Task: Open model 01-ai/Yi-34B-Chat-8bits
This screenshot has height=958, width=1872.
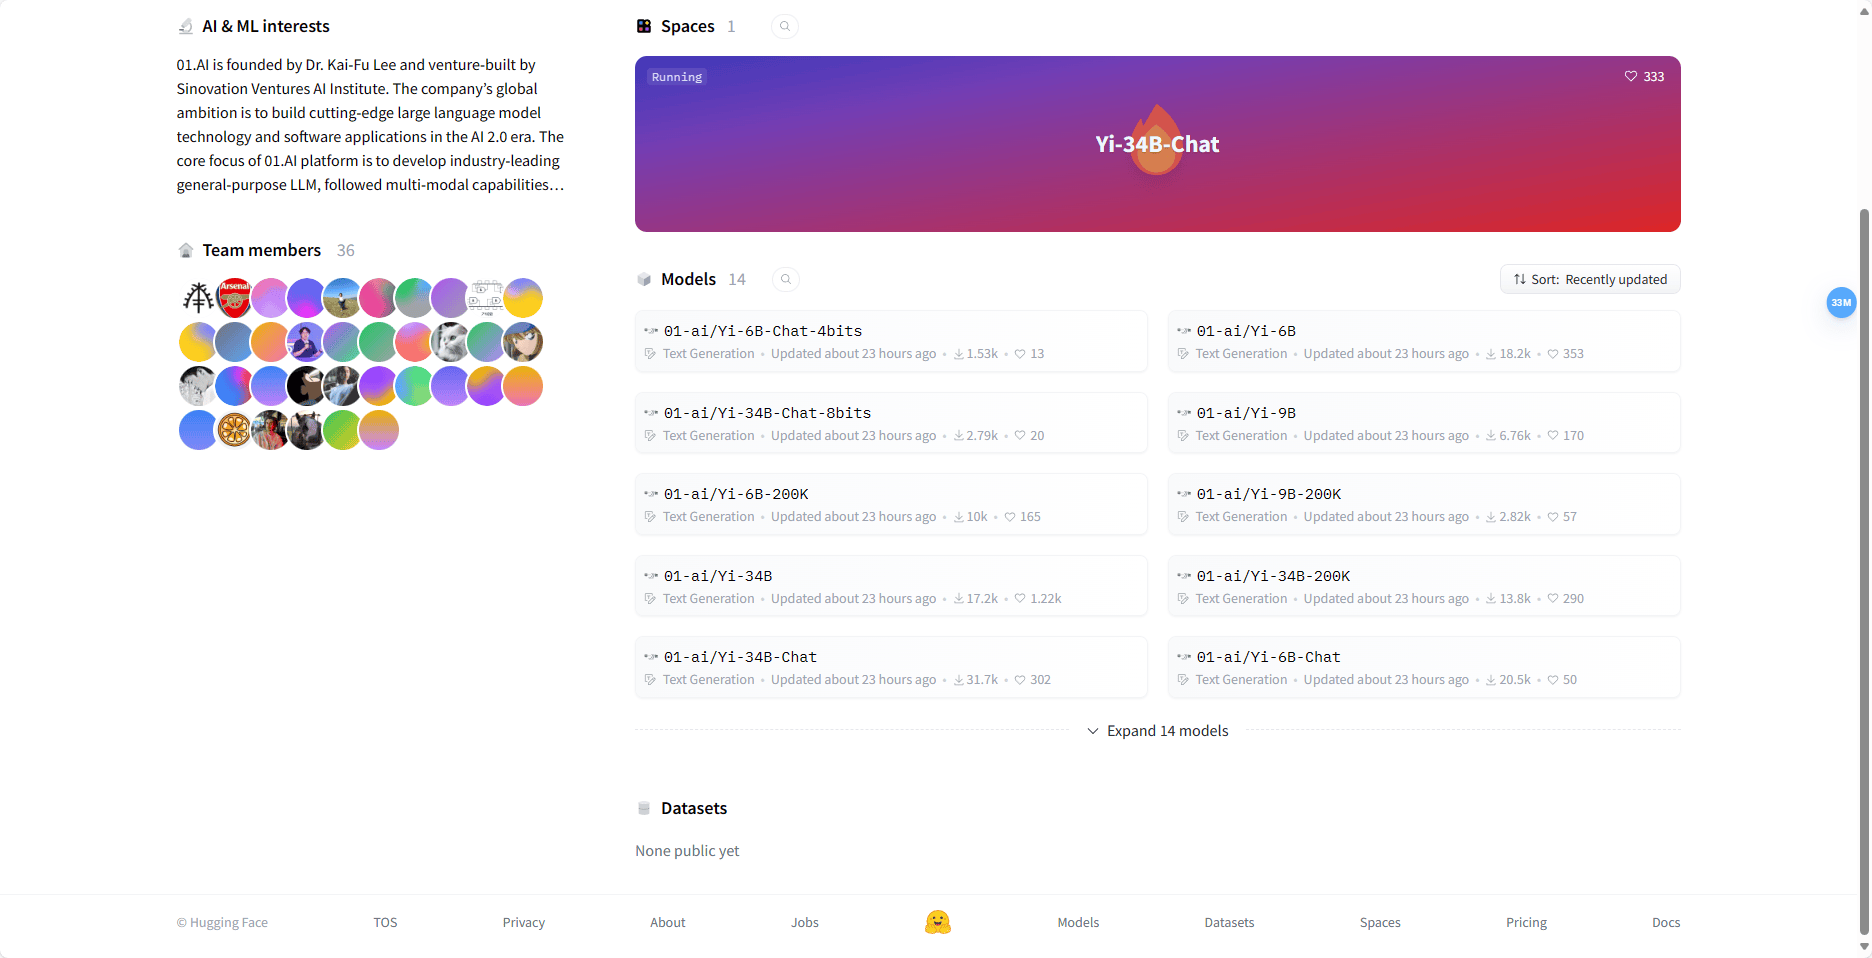Action: pyautogui.click(x=891, y=423)
